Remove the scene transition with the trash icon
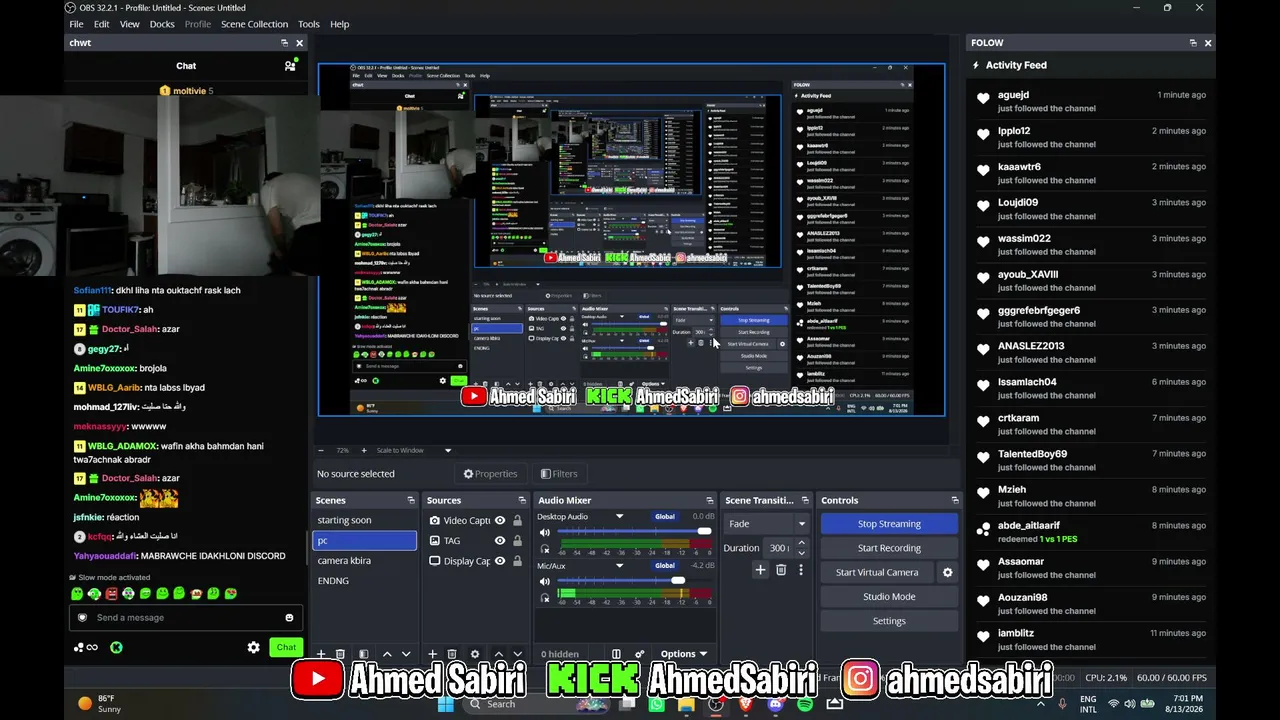Screen dimensions: 1280x720 (781, 570)
